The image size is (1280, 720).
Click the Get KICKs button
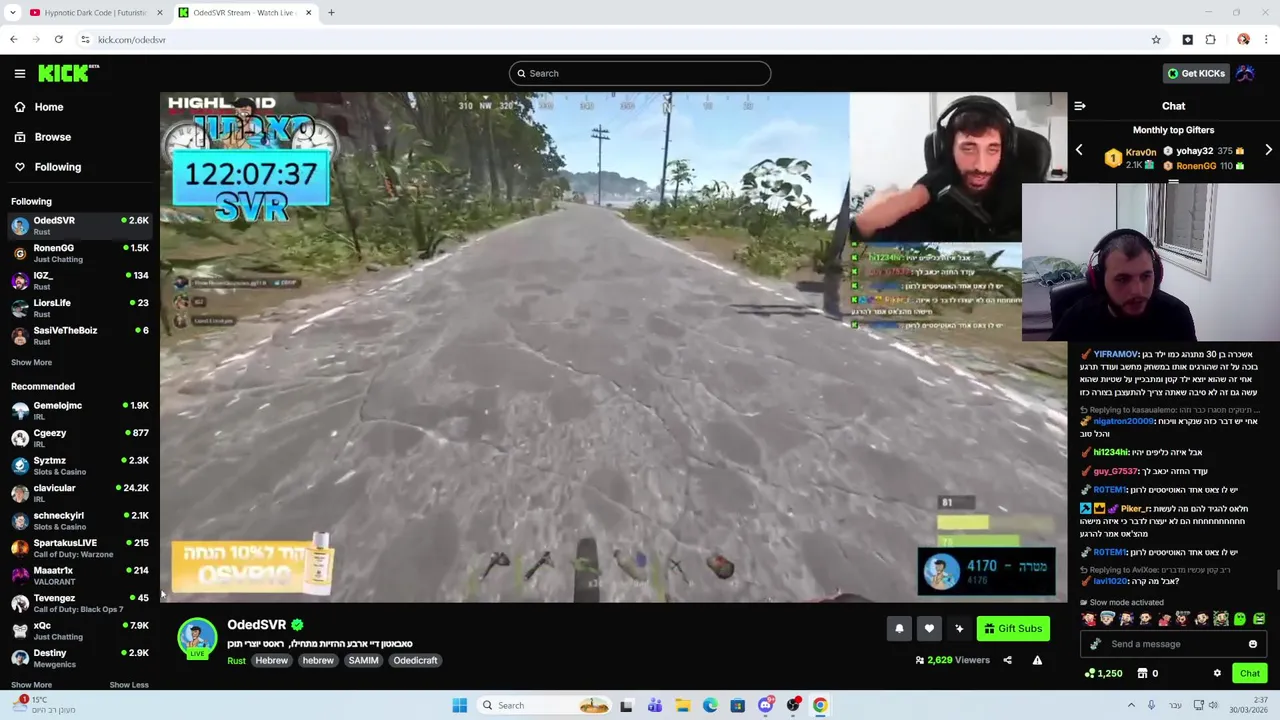pyautogui.click(x=1195, y=73)
